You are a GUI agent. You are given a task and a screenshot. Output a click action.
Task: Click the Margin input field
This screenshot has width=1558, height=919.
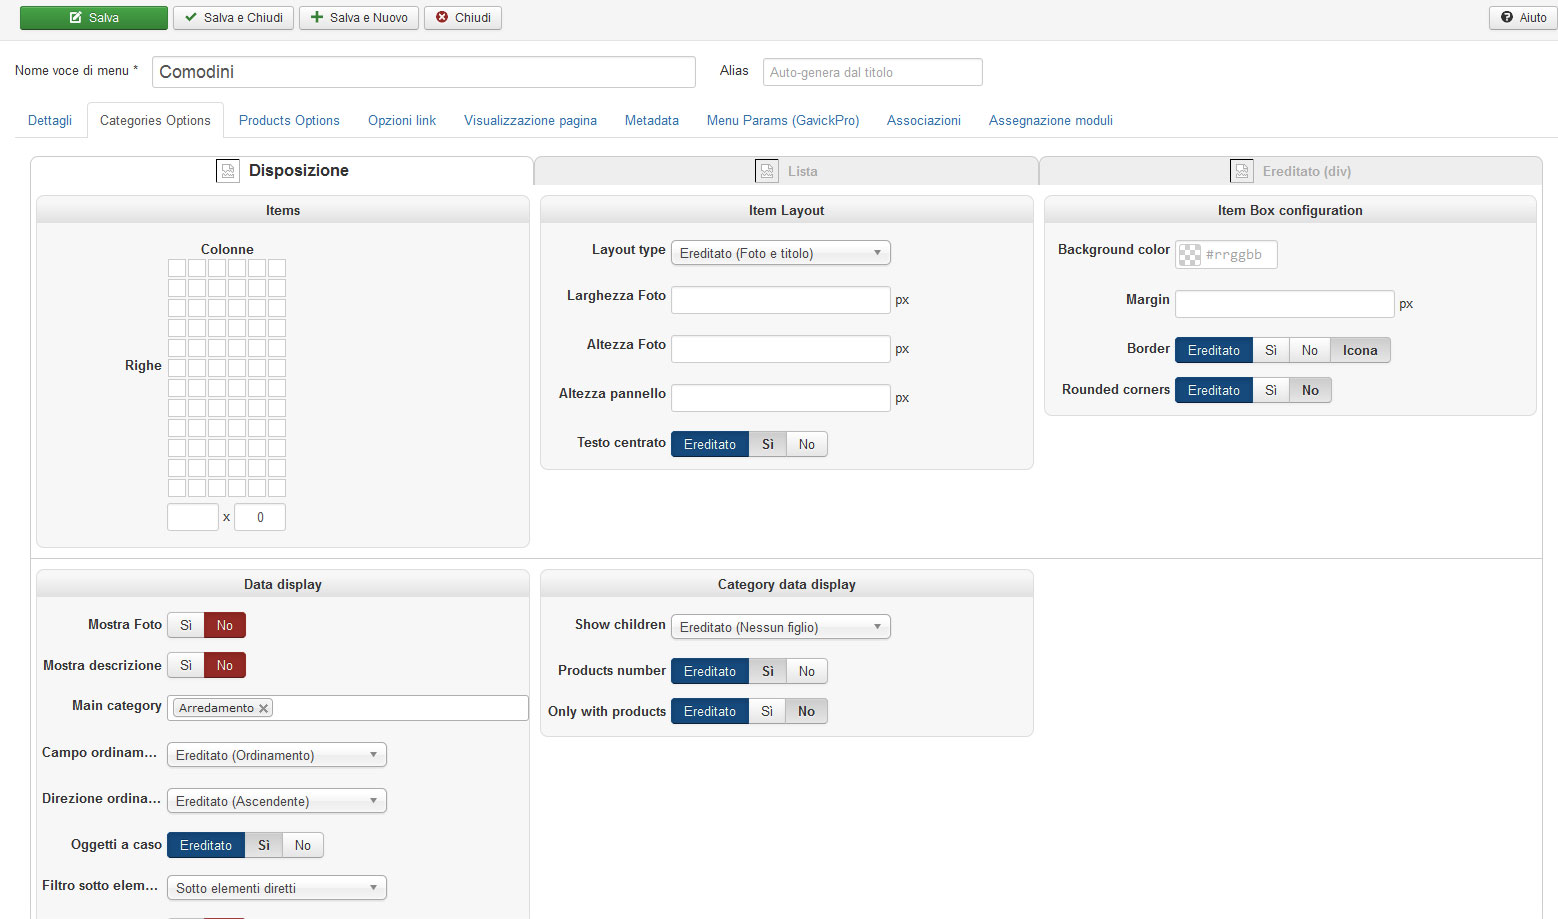(x=1285, y=304)
